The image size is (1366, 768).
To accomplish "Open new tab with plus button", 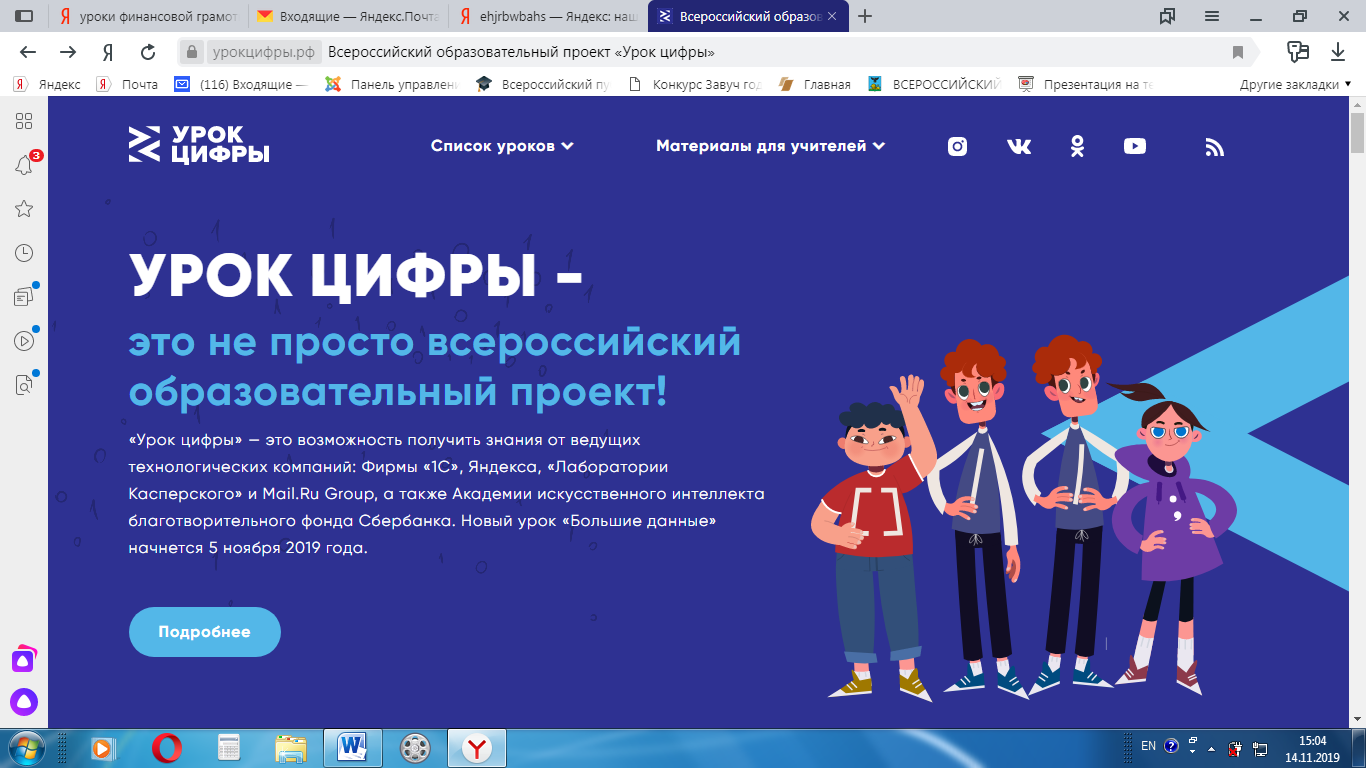I will (865, 16).
